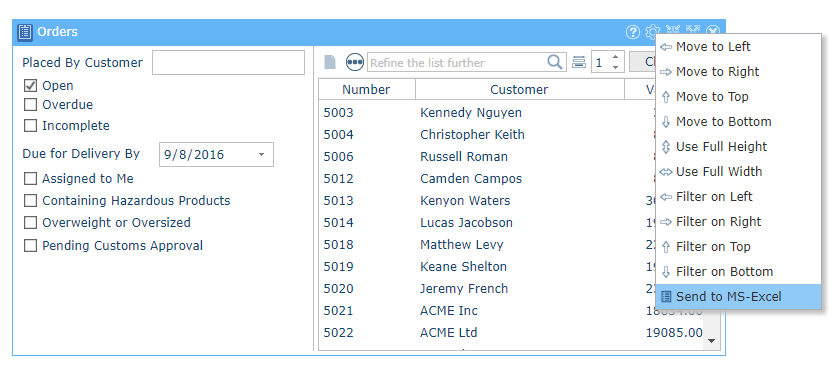Select order number 5018
Screen dimensions: 839x375
coord(339,245)
